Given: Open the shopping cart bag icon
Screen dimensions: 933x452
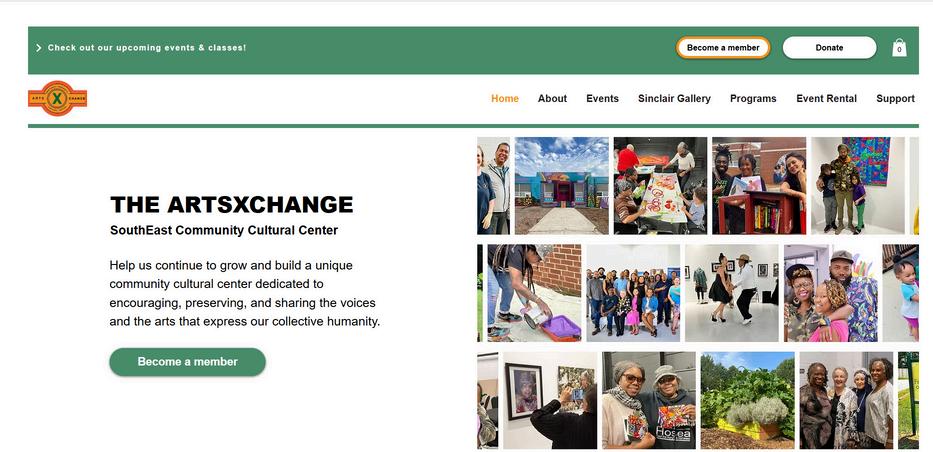Looking at the screenshot, I should click(899, 48).
